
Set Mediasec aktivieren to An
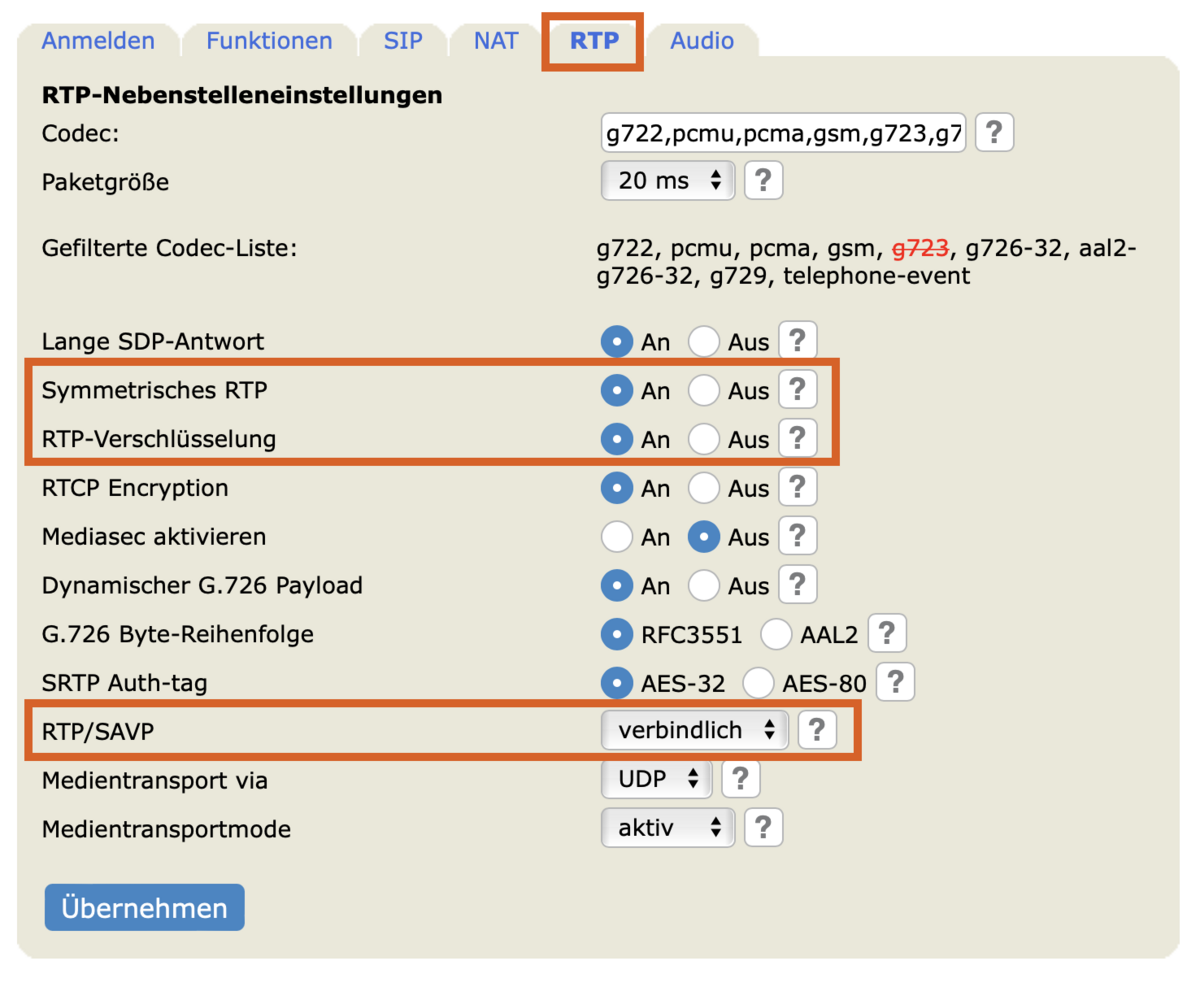618,537
